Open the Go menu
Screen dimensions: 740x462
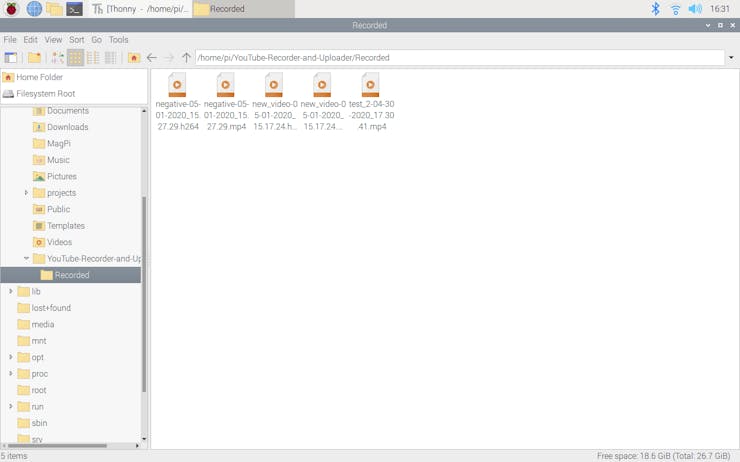pos(96,40)
